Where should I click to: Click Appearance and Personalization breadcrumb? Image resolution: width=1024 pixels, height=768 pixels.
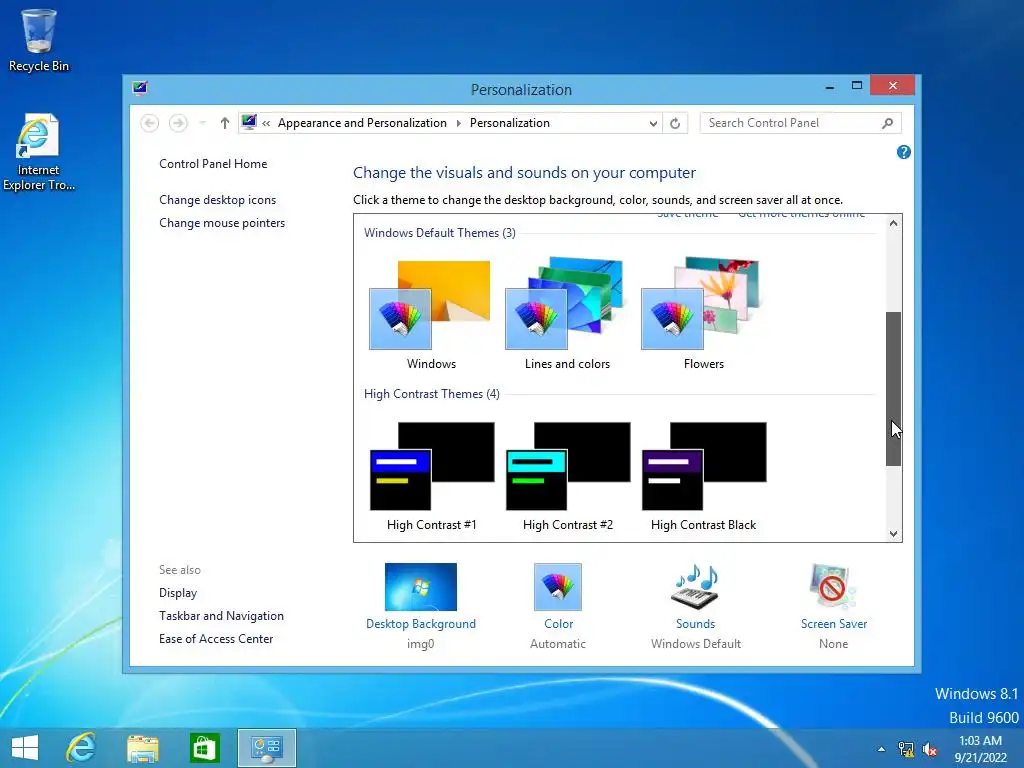click(362, 123)
